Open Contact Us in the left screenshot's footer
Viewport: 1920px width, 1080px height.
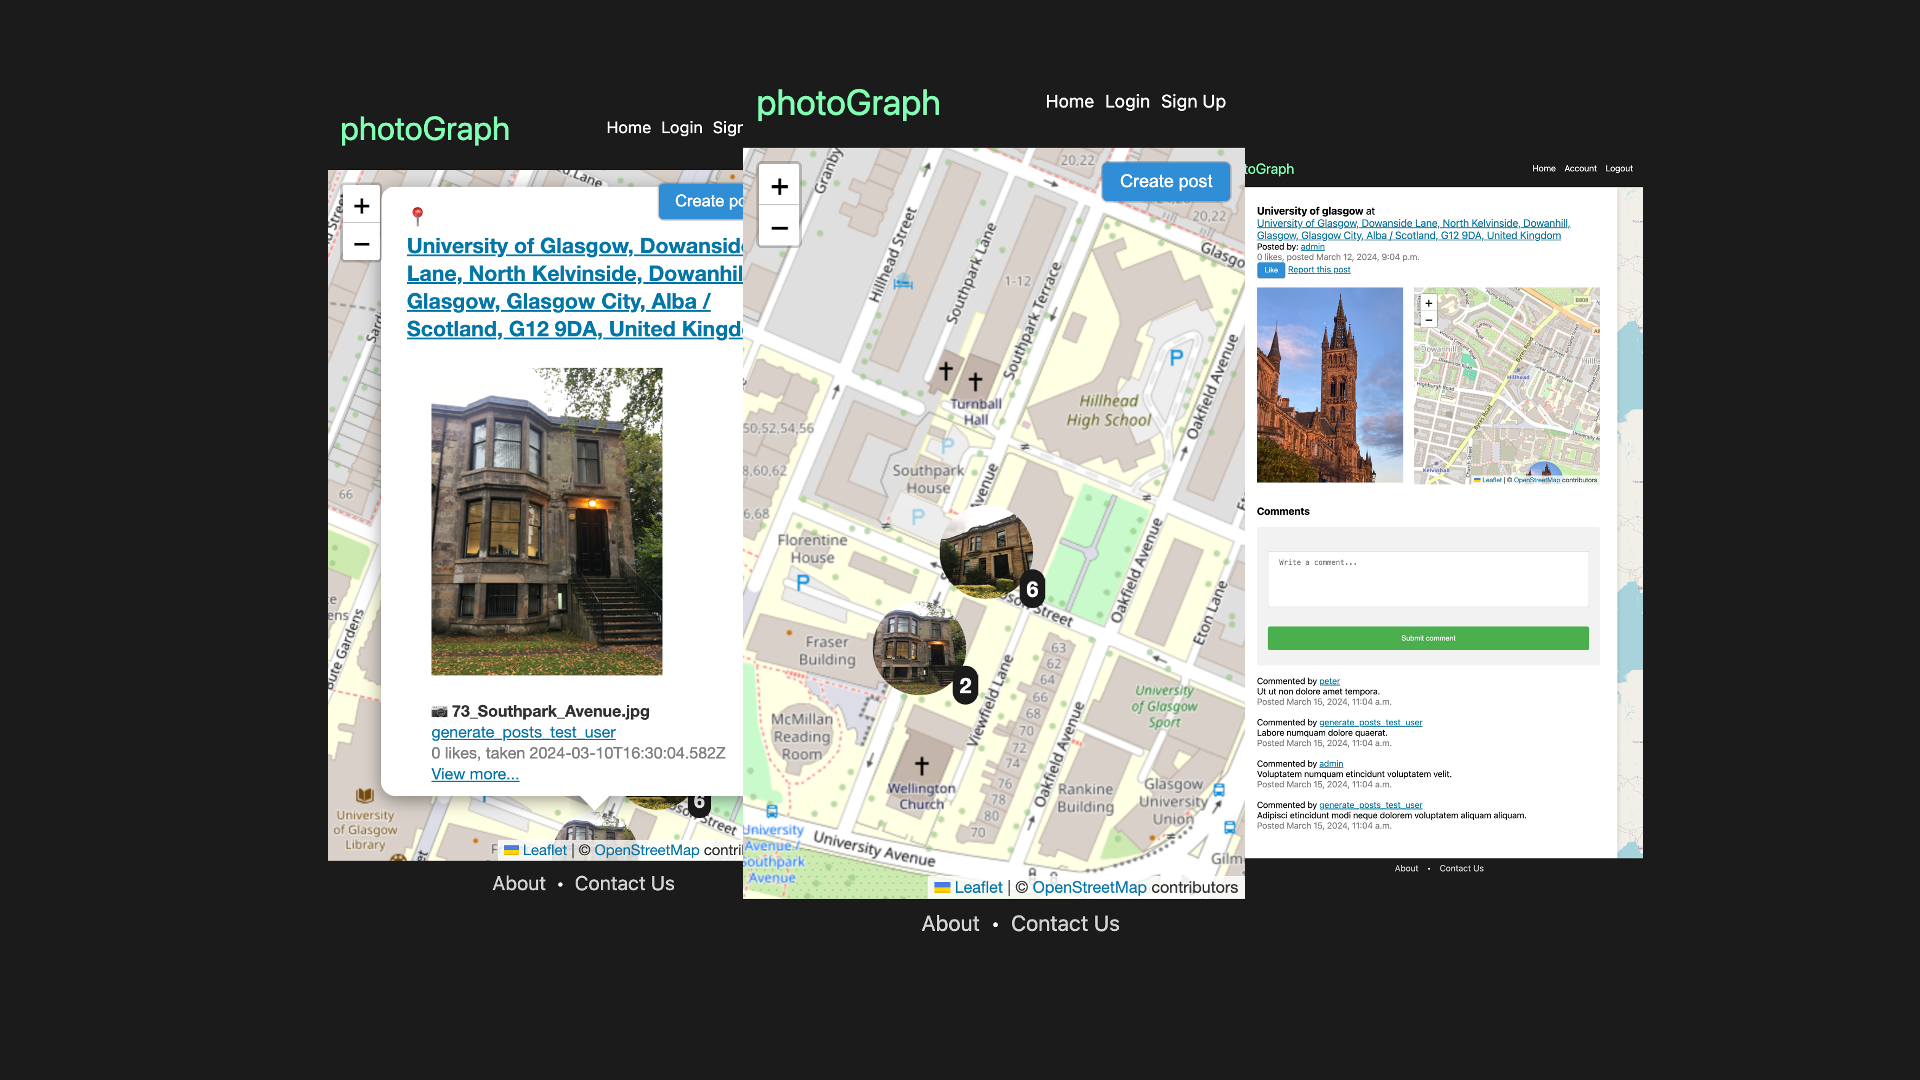pyautogui.click(x=624, y=884)
